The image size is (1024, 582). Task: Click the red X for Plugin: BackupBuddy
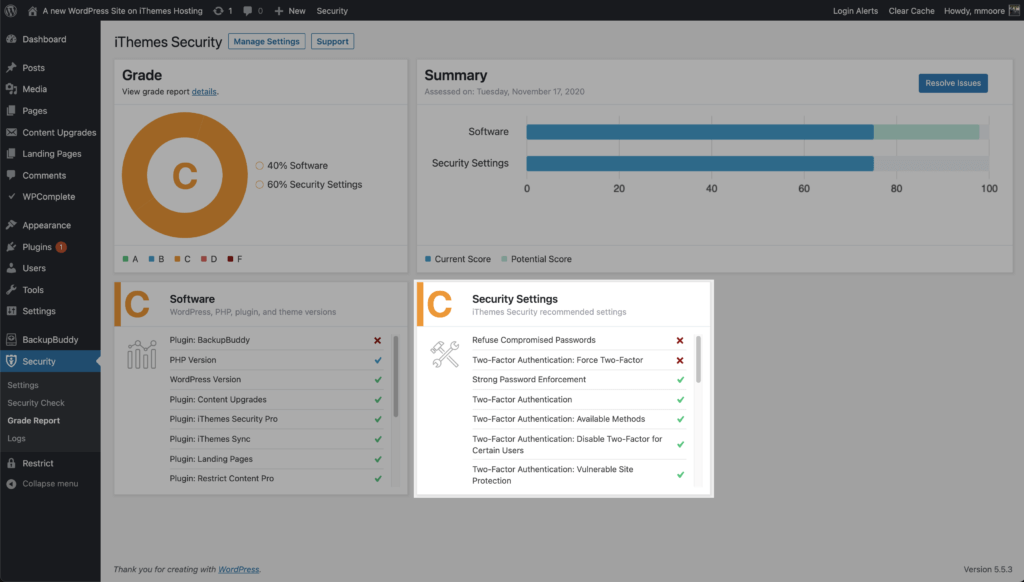pos(377,340)
